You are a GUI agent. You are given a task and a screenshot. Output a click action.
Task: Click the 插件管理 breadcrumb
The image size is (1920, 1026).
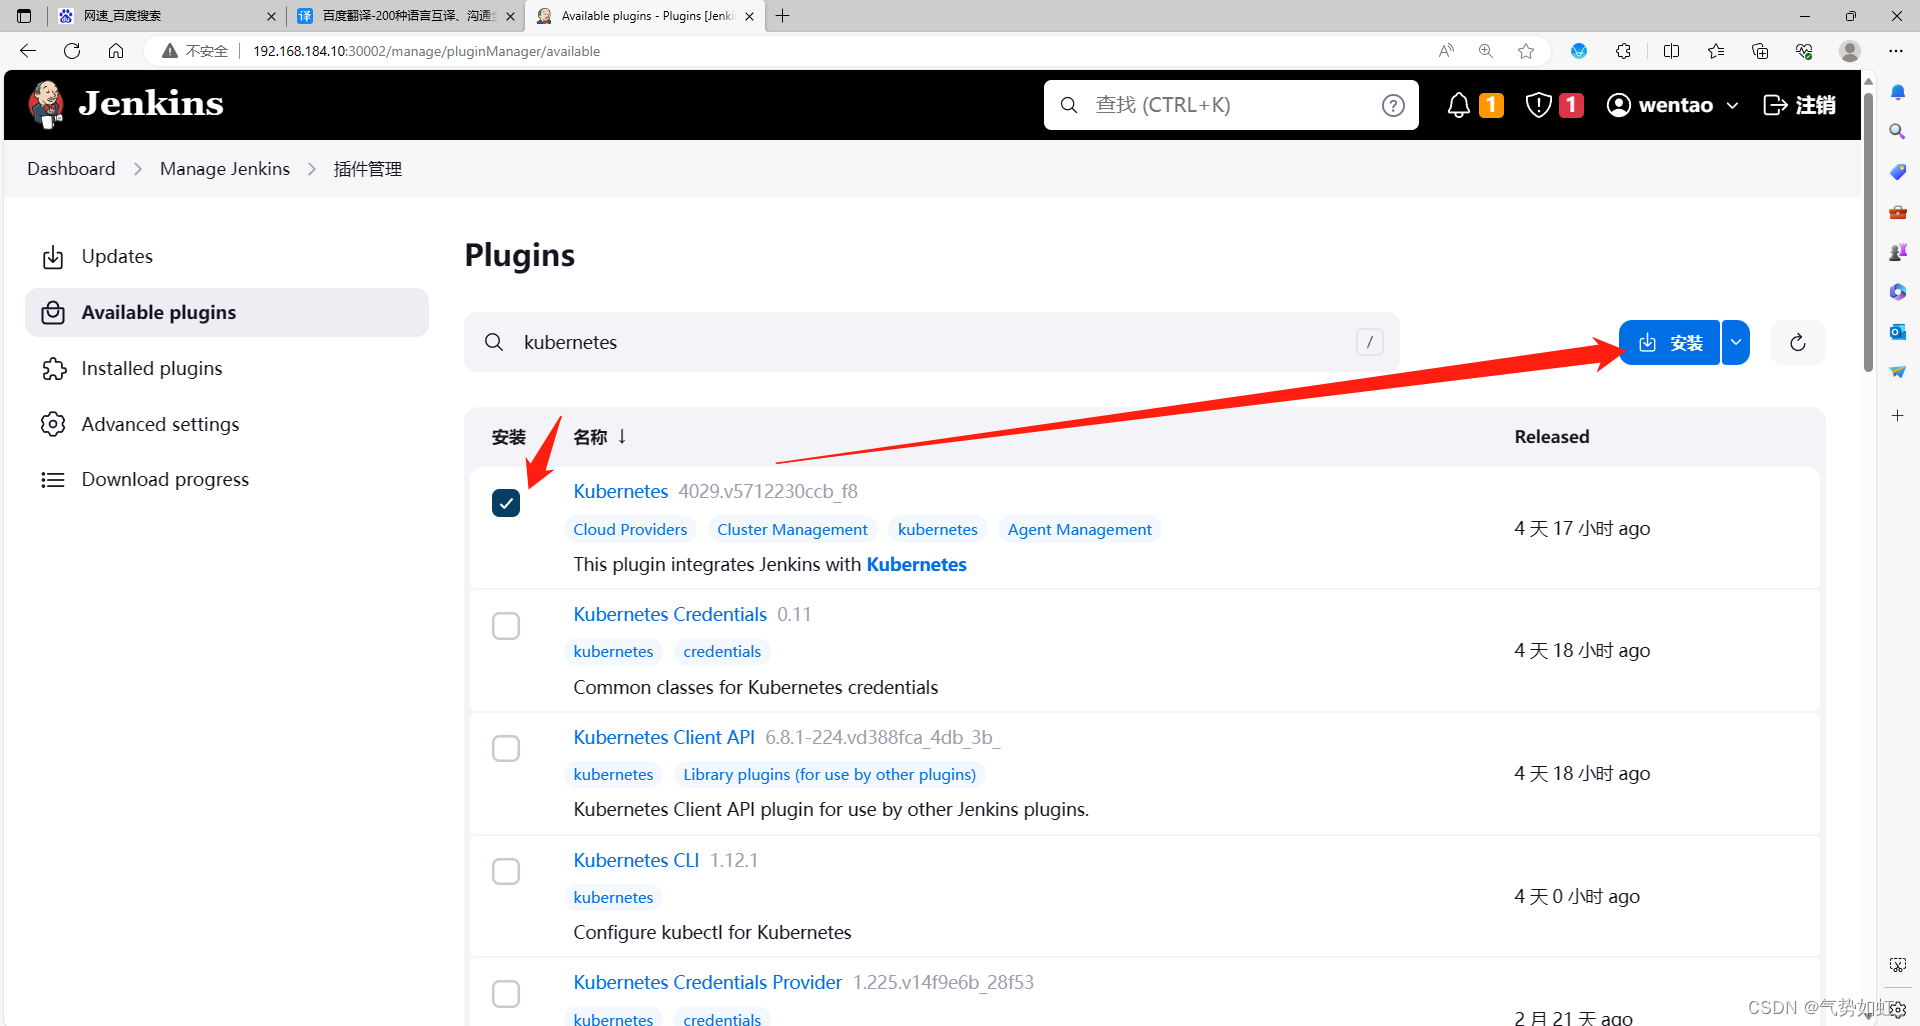(x=368, y=169)
